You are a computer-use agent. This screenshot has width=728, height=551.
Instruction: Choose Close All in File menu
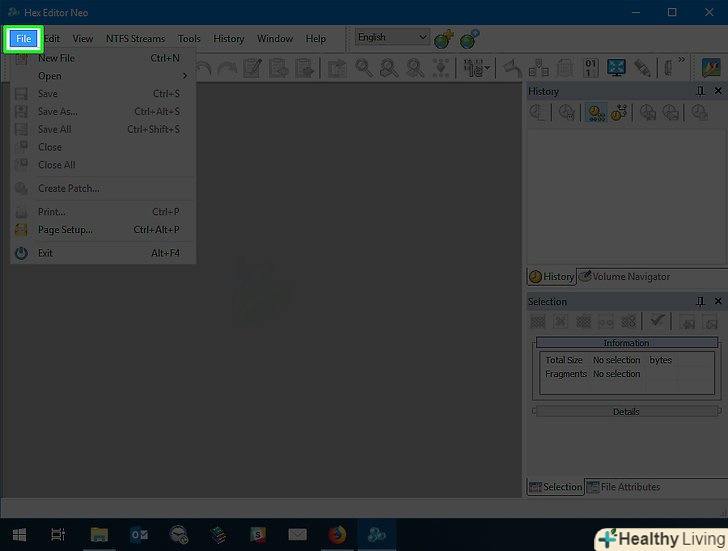(x=103, y=165)
